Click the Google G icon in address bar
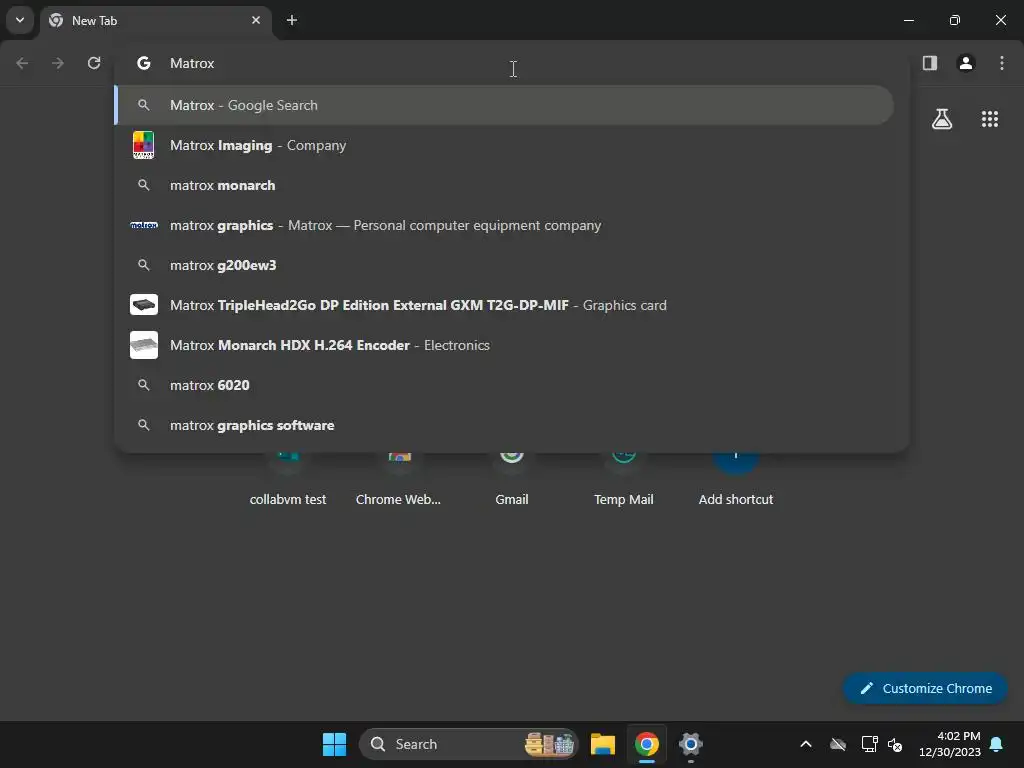1024x768 pixels. (144, 63)
